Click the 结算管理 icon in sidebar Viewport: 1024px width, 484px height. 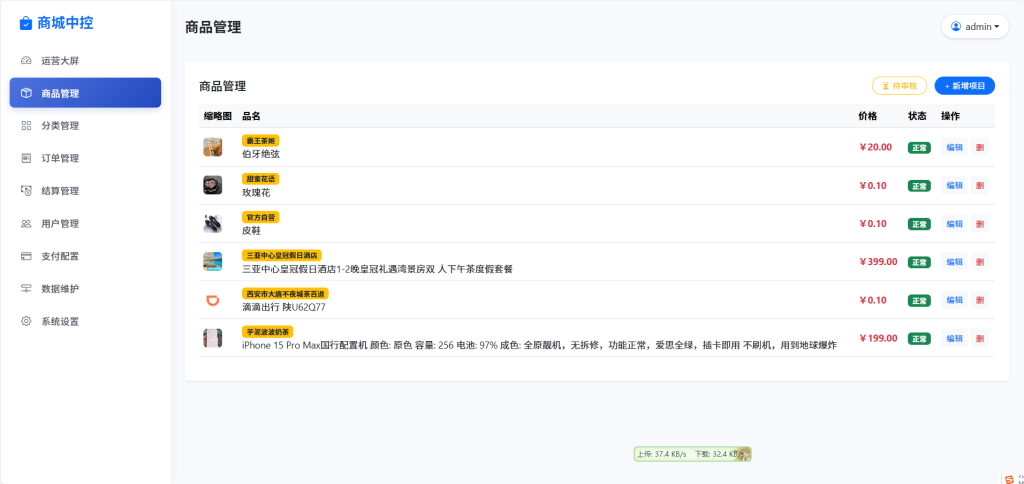(x=26, y=191)
